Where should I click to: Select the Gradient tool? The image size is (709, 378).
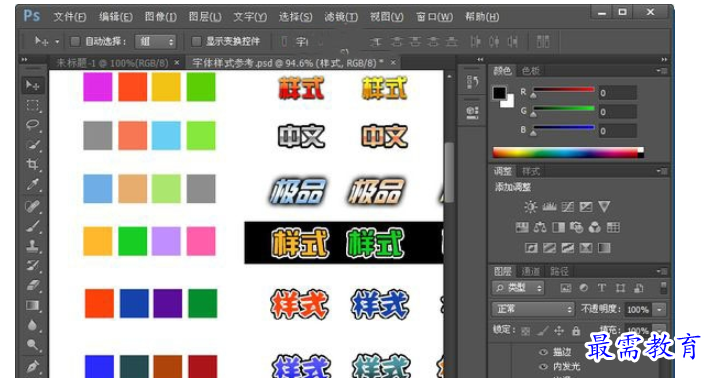point(32,305)
